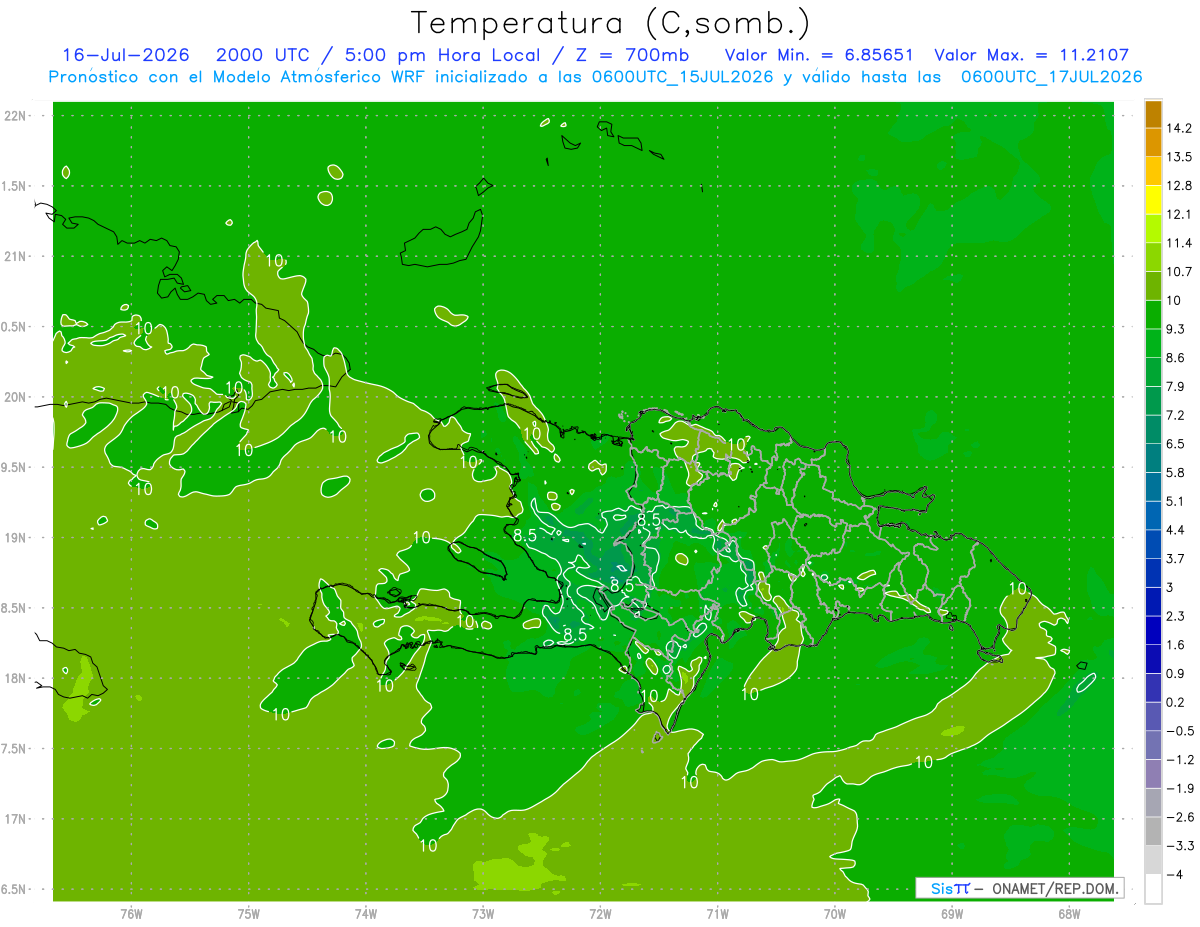The image size is (1200, 927).
Task: Click the "74W" longitude label
Action: [366, 914]
